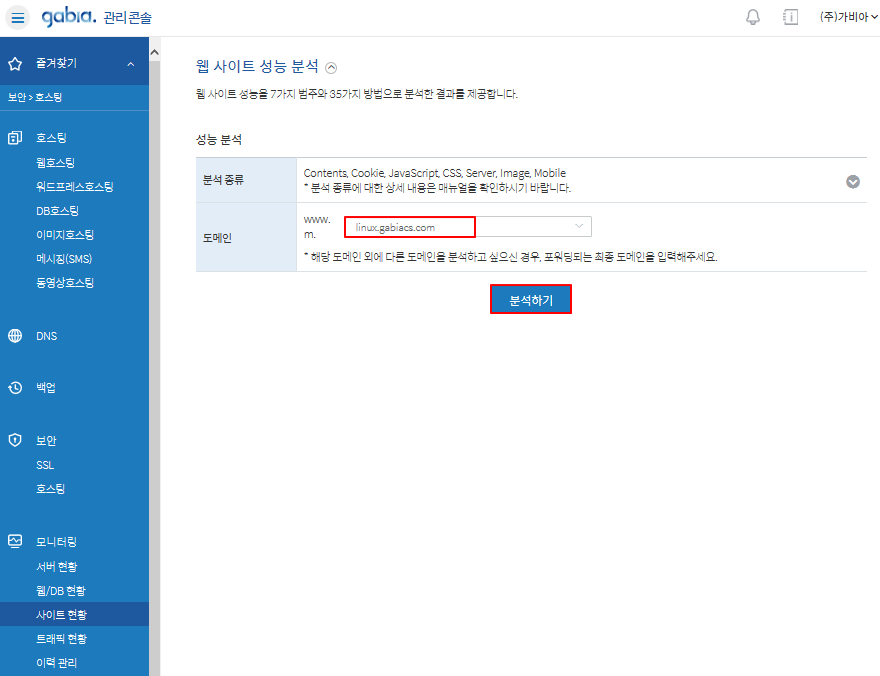Select SSL under 보안
Image resolution: width=880 pixels, height=676 pixels.
pyautogui.click(x=45, y=465)
